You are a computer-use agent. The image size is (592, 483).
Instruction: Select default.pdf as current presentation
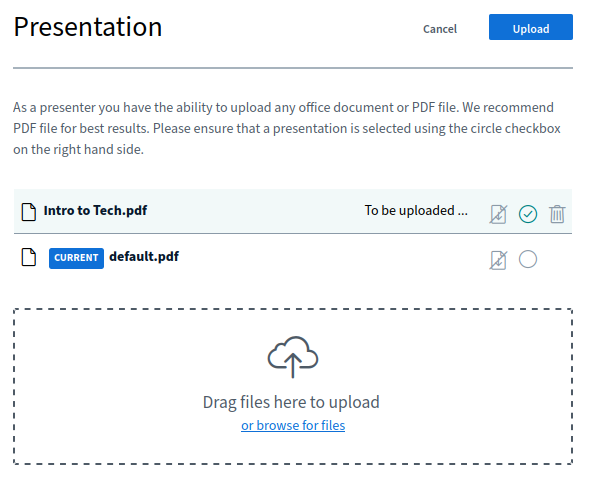click(528, 259)
